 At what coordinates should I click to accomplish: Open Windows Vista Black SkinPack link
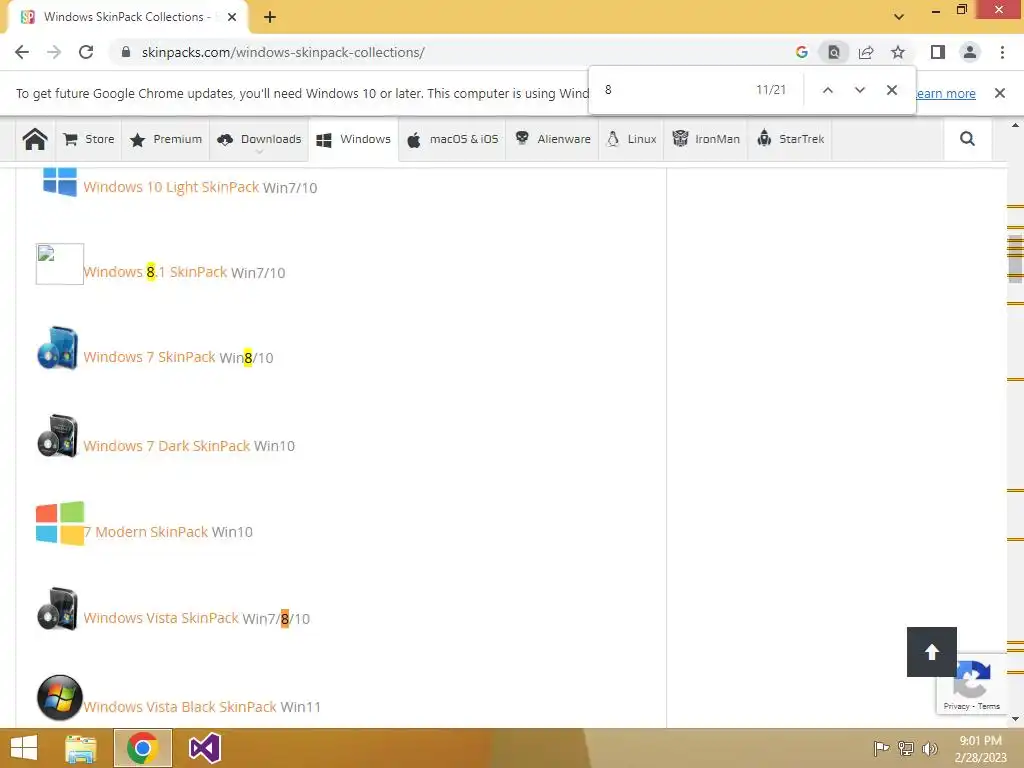click(x=180, y=707)
